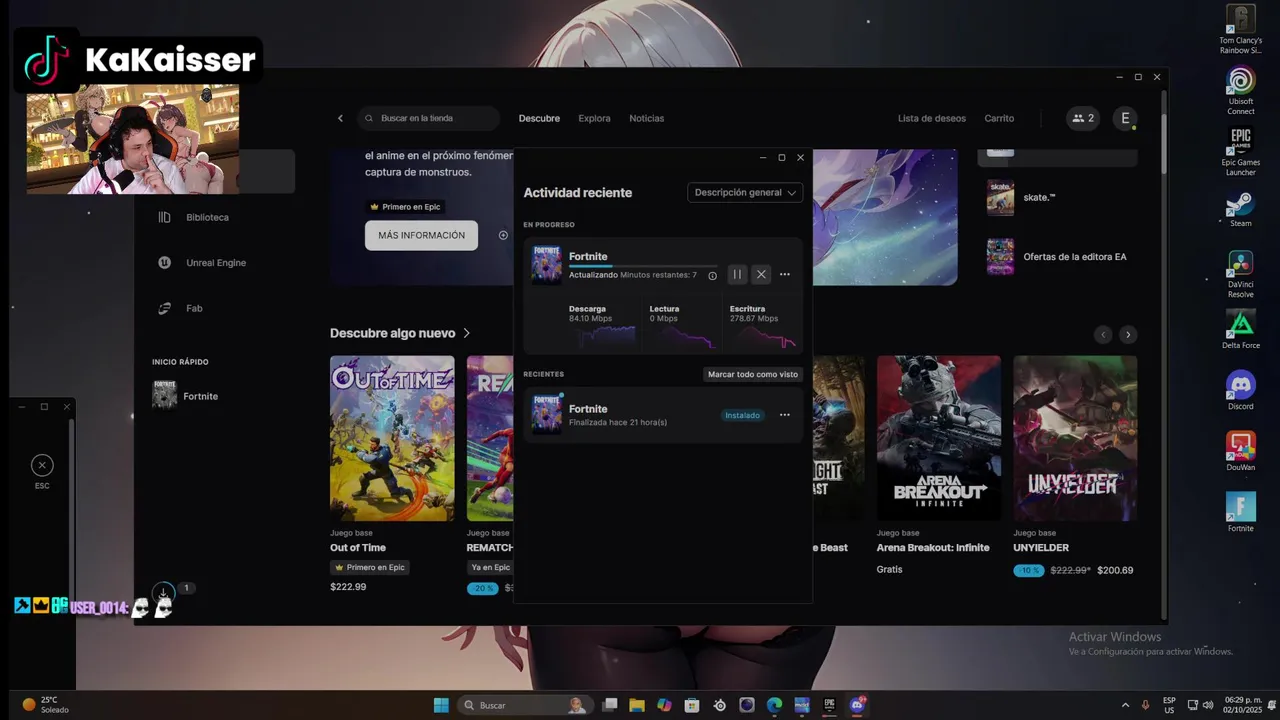1280x720 pixels.
Task: Open downloads icon in launcher sidebar
Action: tap(163, 593)
